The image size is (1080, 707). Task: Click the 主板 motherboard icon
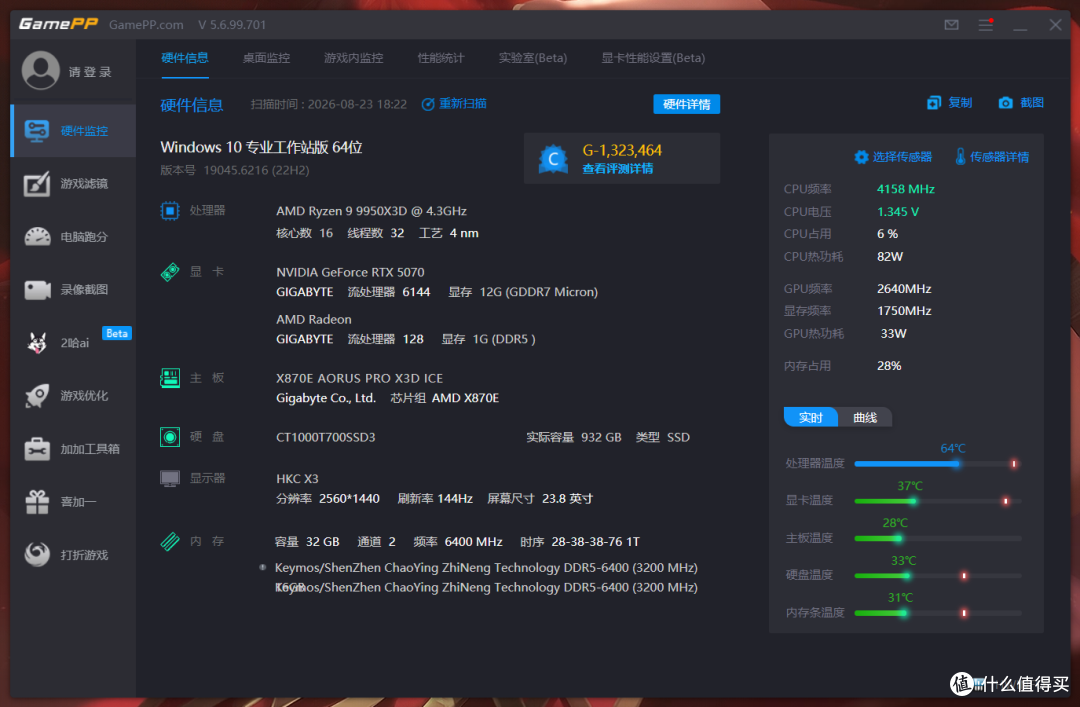point(170,378)
